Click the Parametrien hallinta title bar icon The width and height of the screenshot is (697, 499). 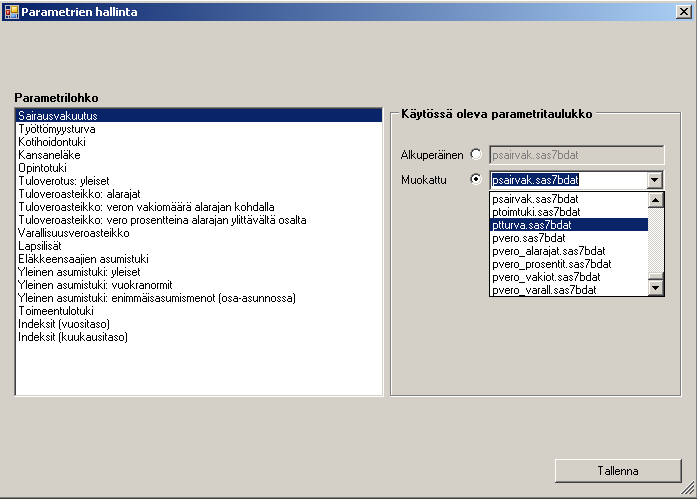pyautogui.click(x=12, y=12)
